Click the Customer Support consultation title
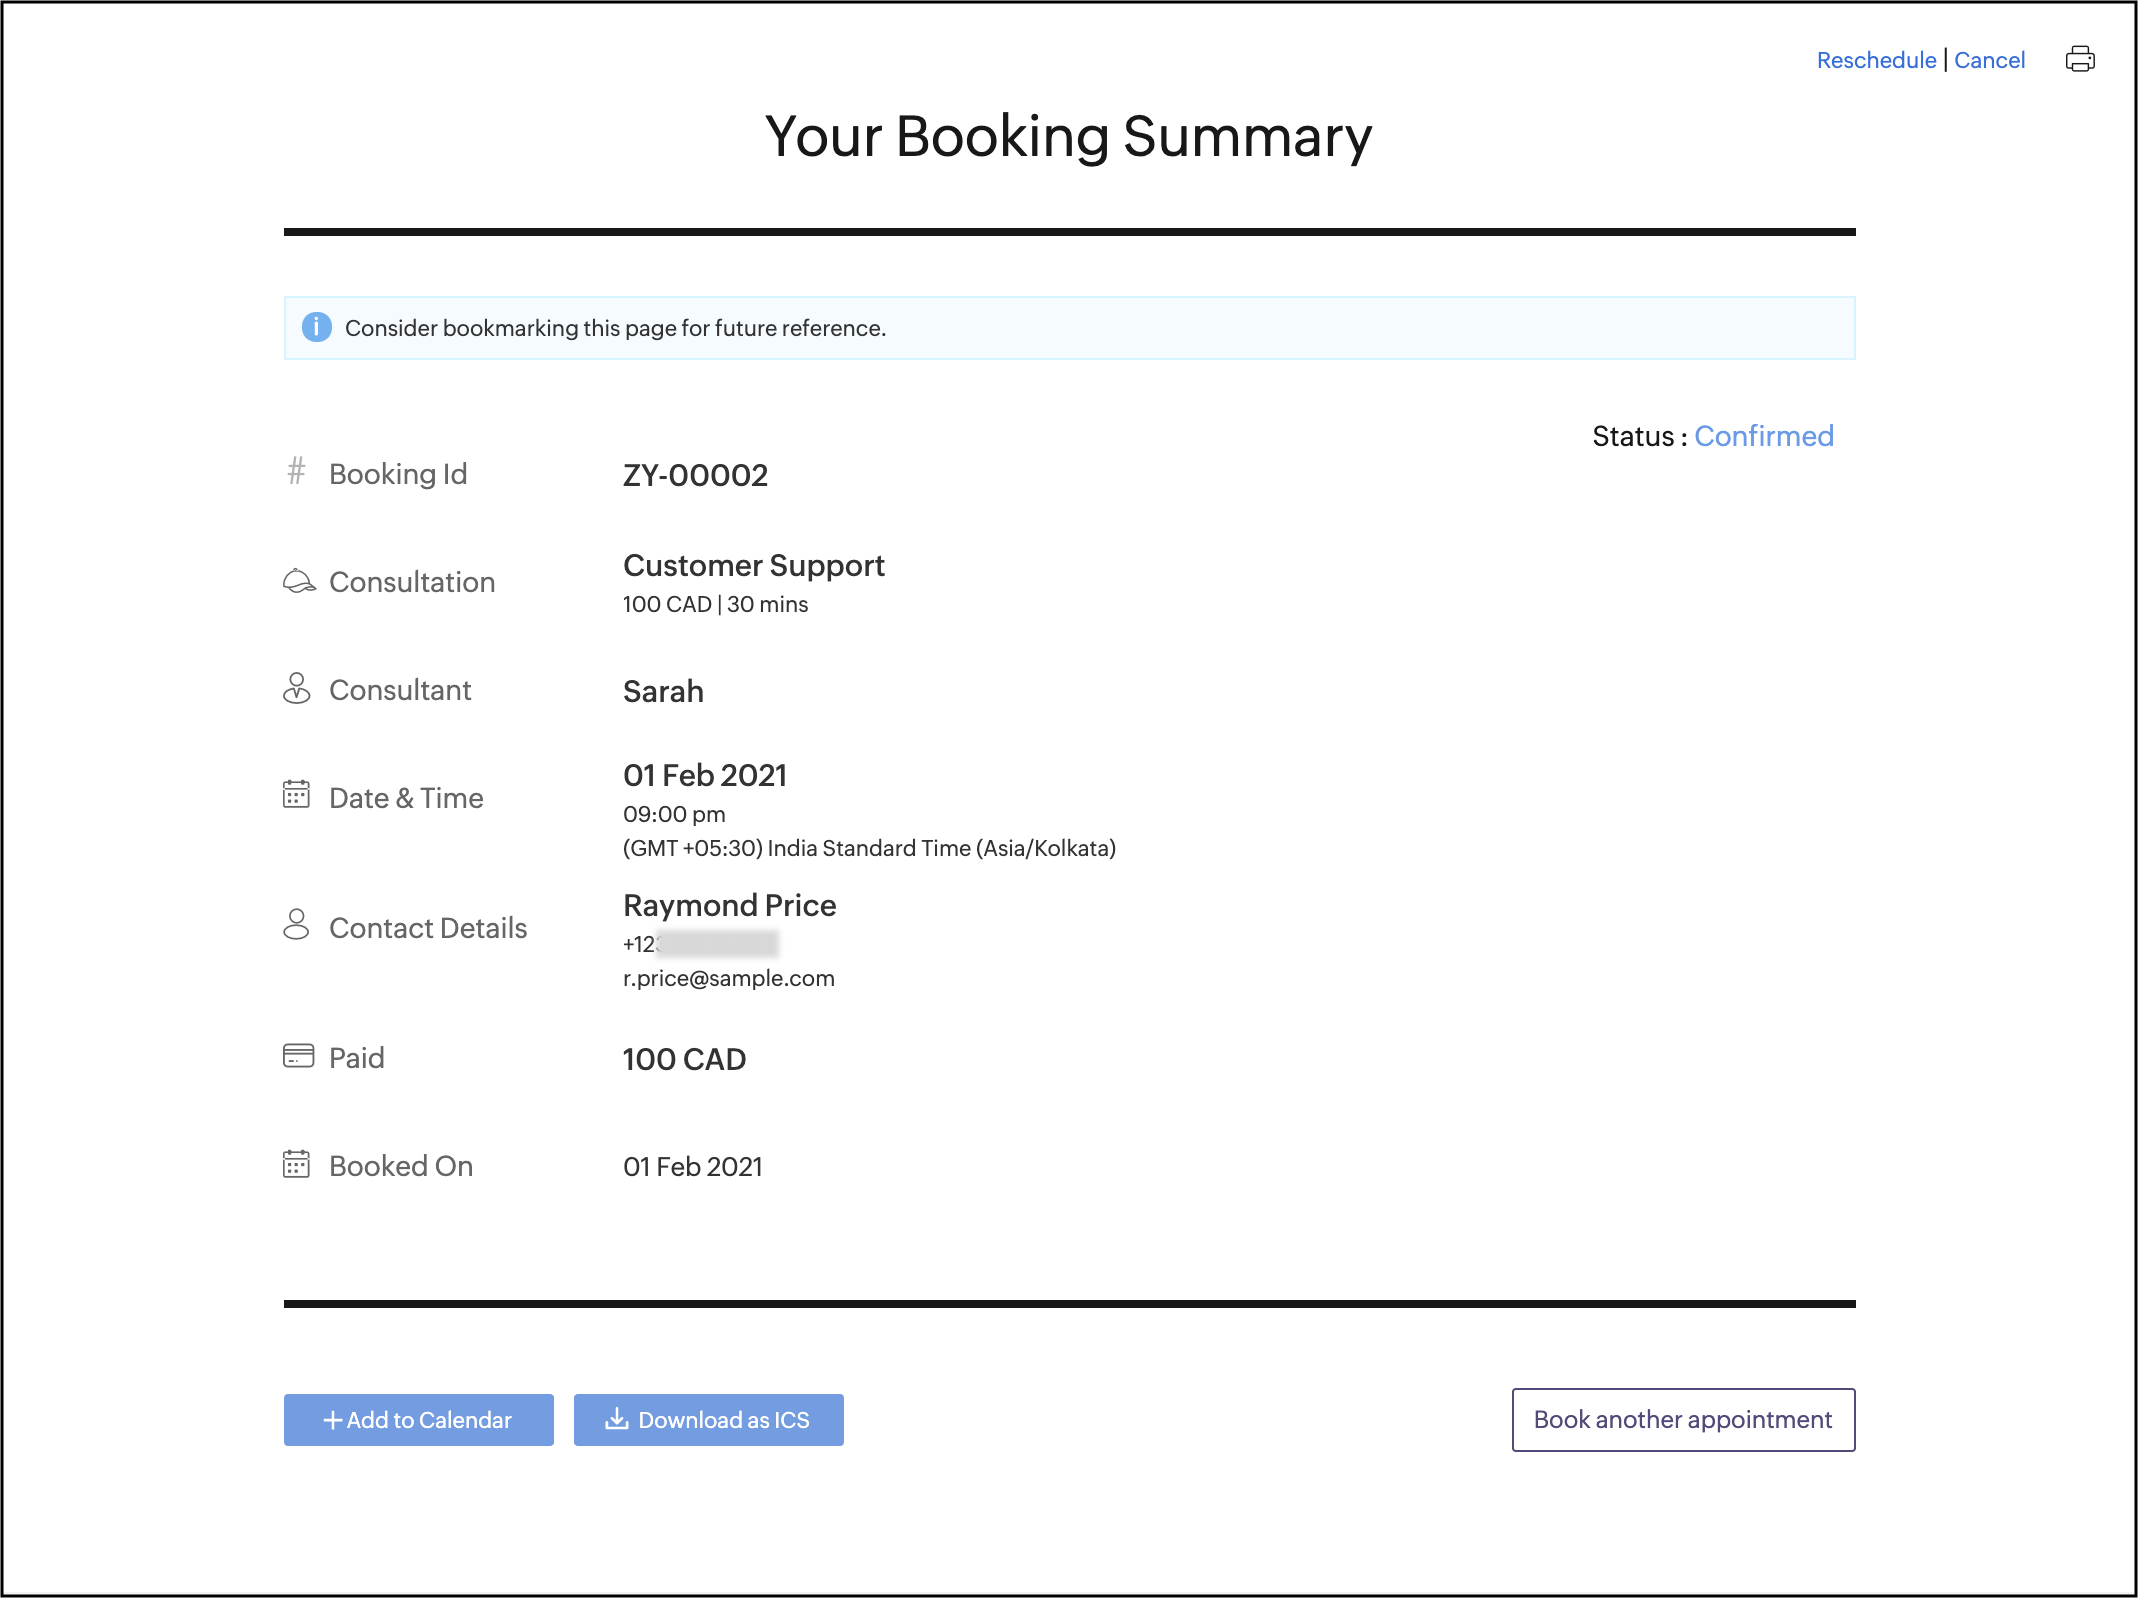 (x=753, y=566)
